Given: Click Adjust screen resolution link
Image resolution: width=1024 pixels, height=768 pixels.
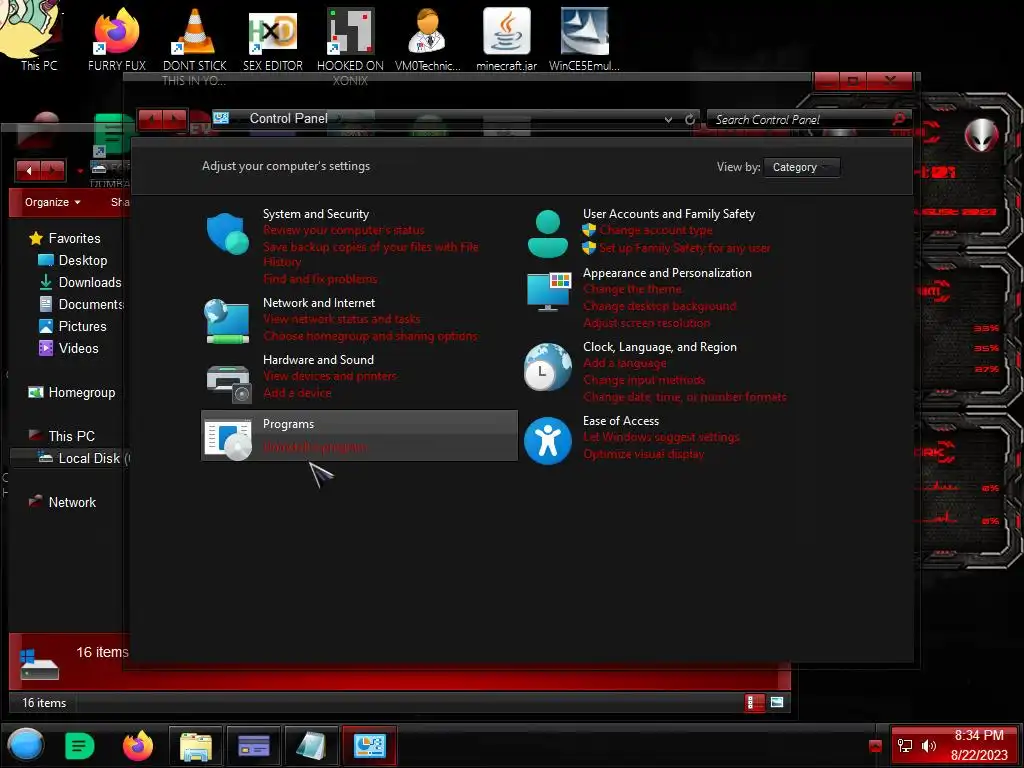Looking at the screenshot, I should (647, 323).
